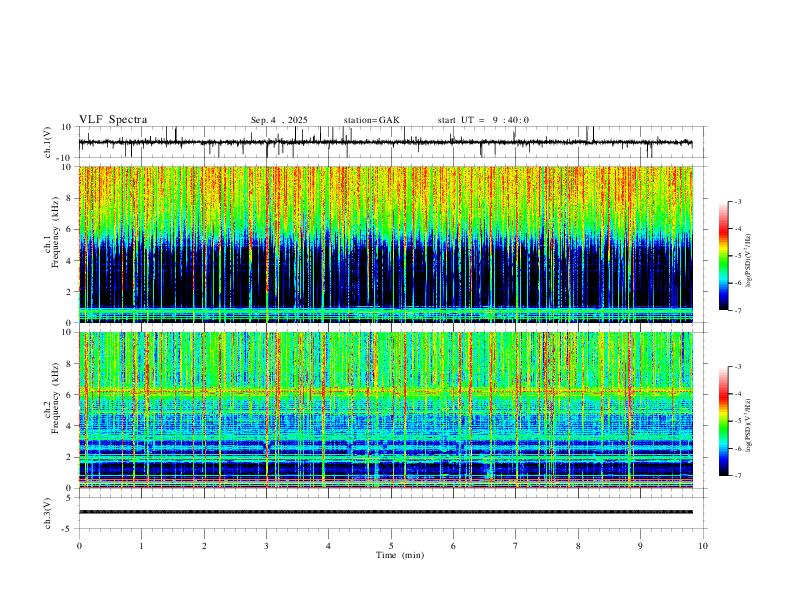This screenshot has height=612, width=792.
Task: Click the "6" kHz tick on ch.2 spectrogram axis
Action: click(69, 395)
